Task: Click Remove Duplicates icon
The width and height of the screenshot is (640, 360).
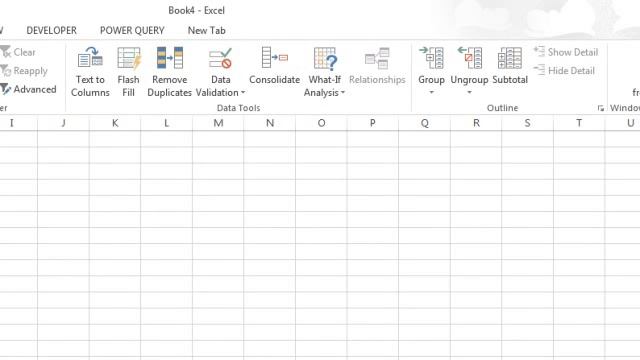Action: (169, 58)
